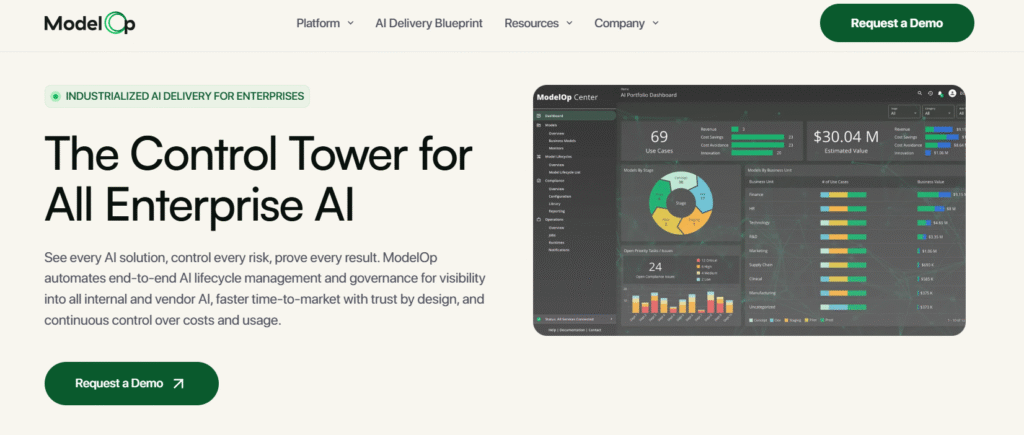The height and width of the screenshot is (435, 1024).
Task: Click the # of Use Cases column header
Action: pos(835,182)
